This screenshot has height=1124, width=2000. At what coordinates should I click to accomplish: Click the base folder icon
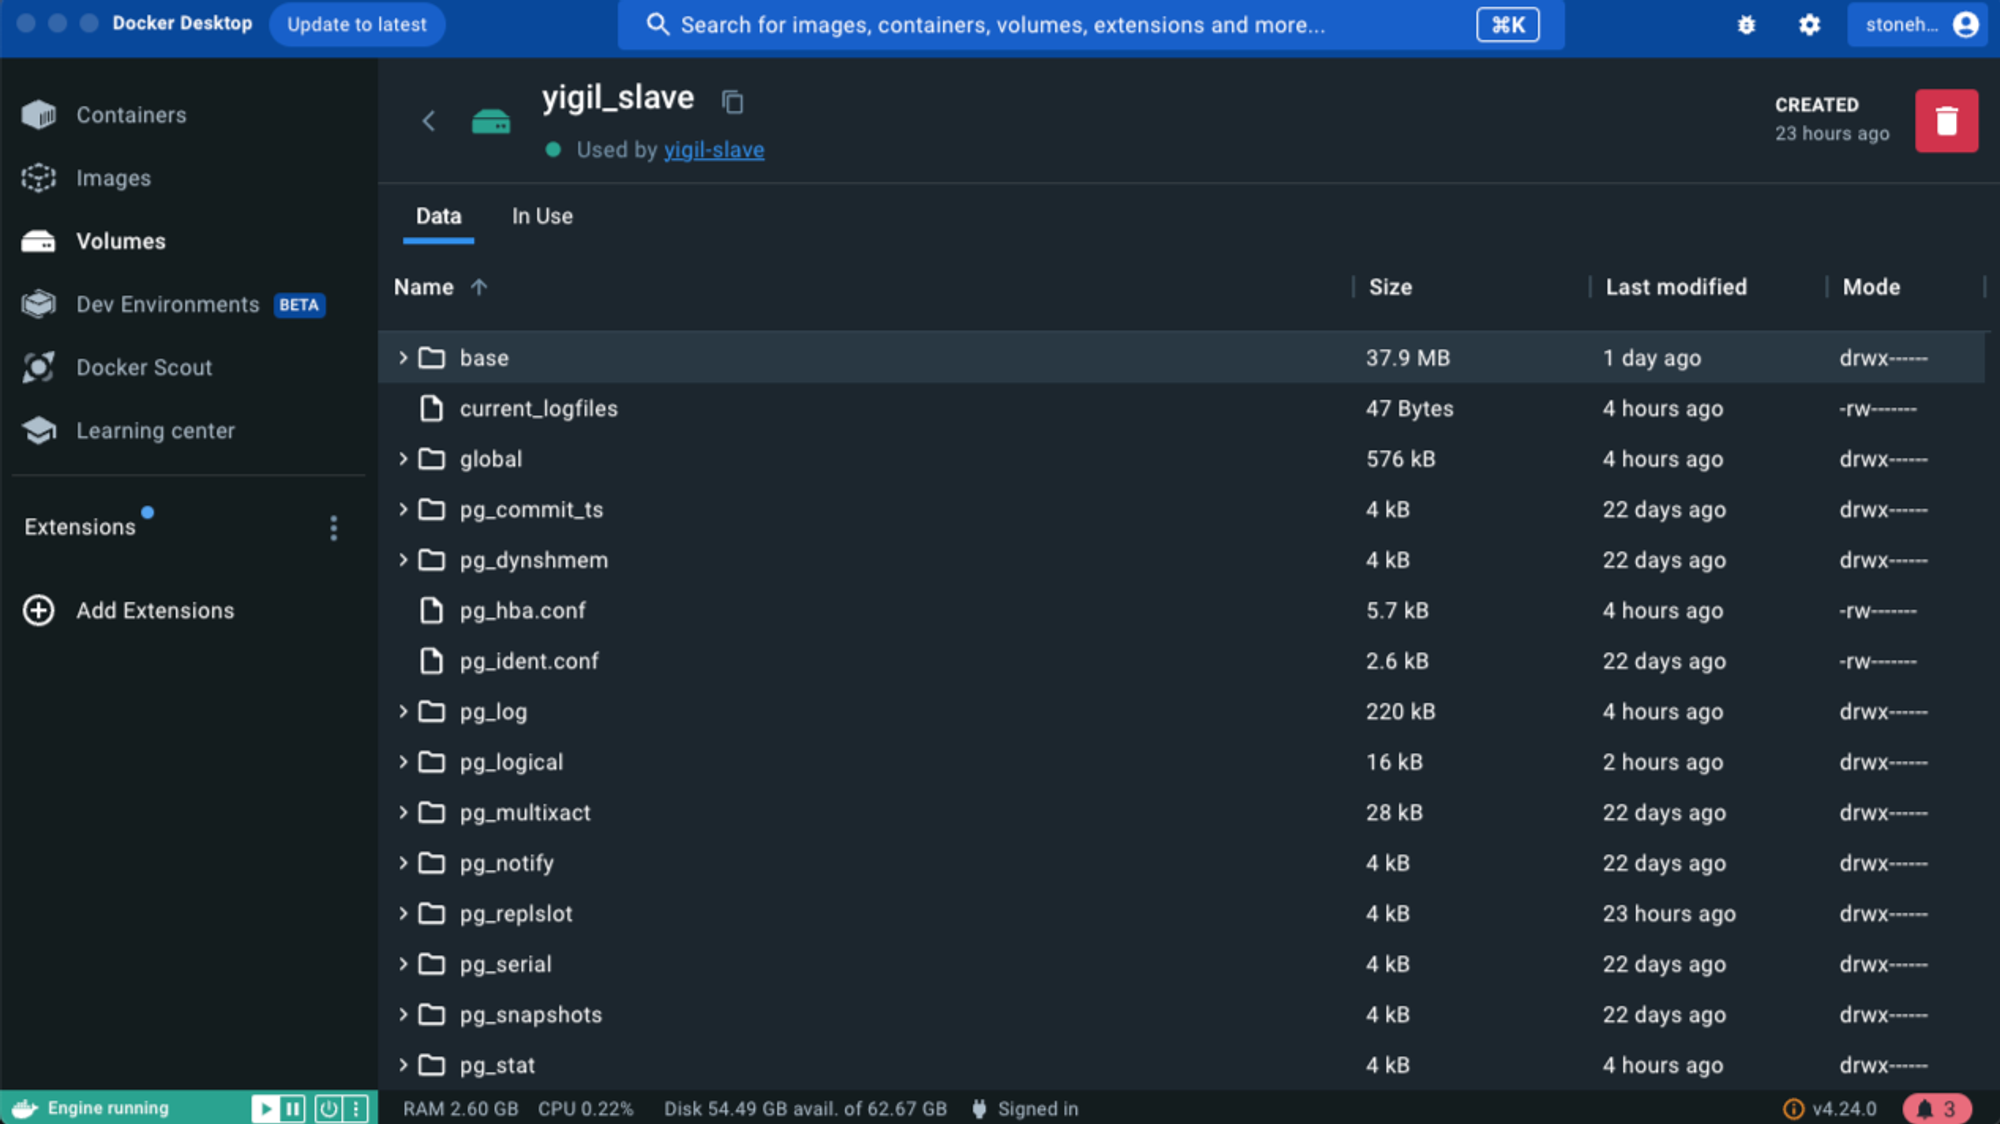pos(431,358)
